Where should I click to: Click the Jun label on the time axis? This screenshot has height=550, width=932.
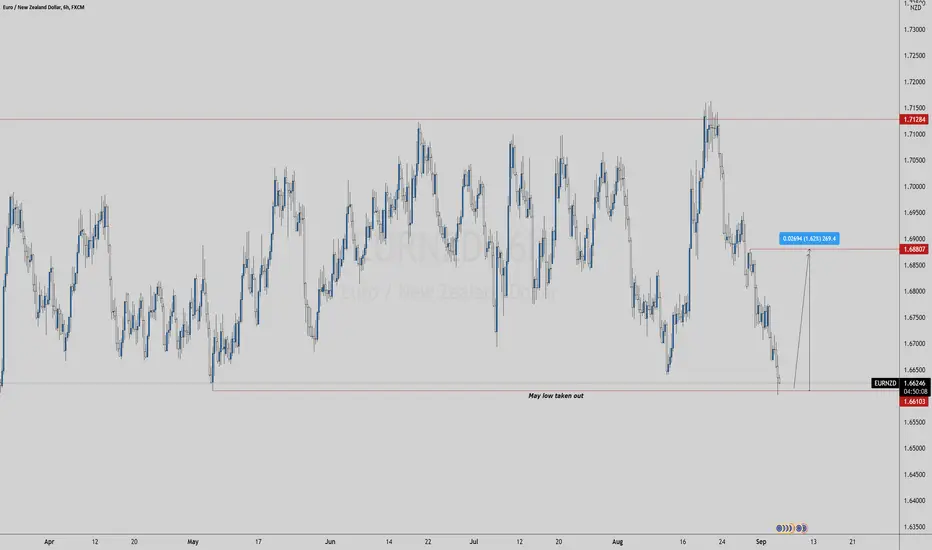330,542
